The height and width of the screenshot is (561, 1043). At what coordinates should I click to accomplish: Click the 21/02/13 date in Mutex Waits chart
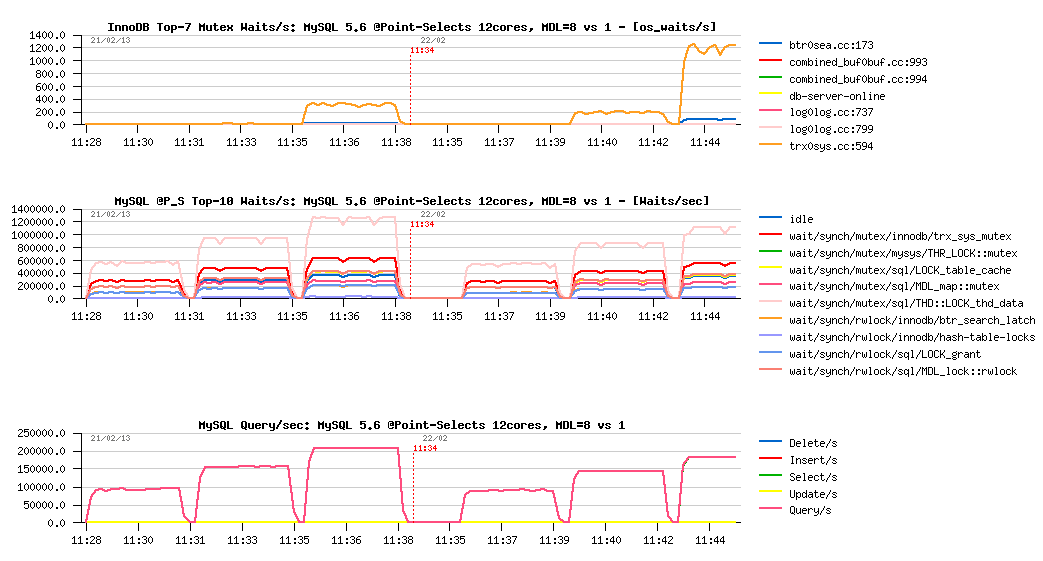[x=110, y=41]
